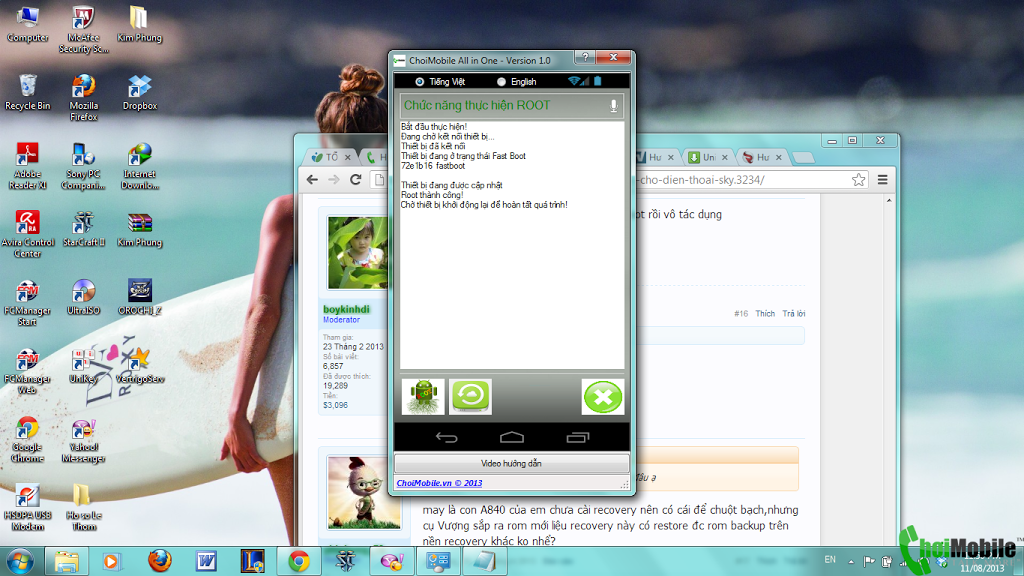This screenshot has height=576, width=1024.
Task: Click the green refresh icon in ChoiMobile
Action: (470, 396)
